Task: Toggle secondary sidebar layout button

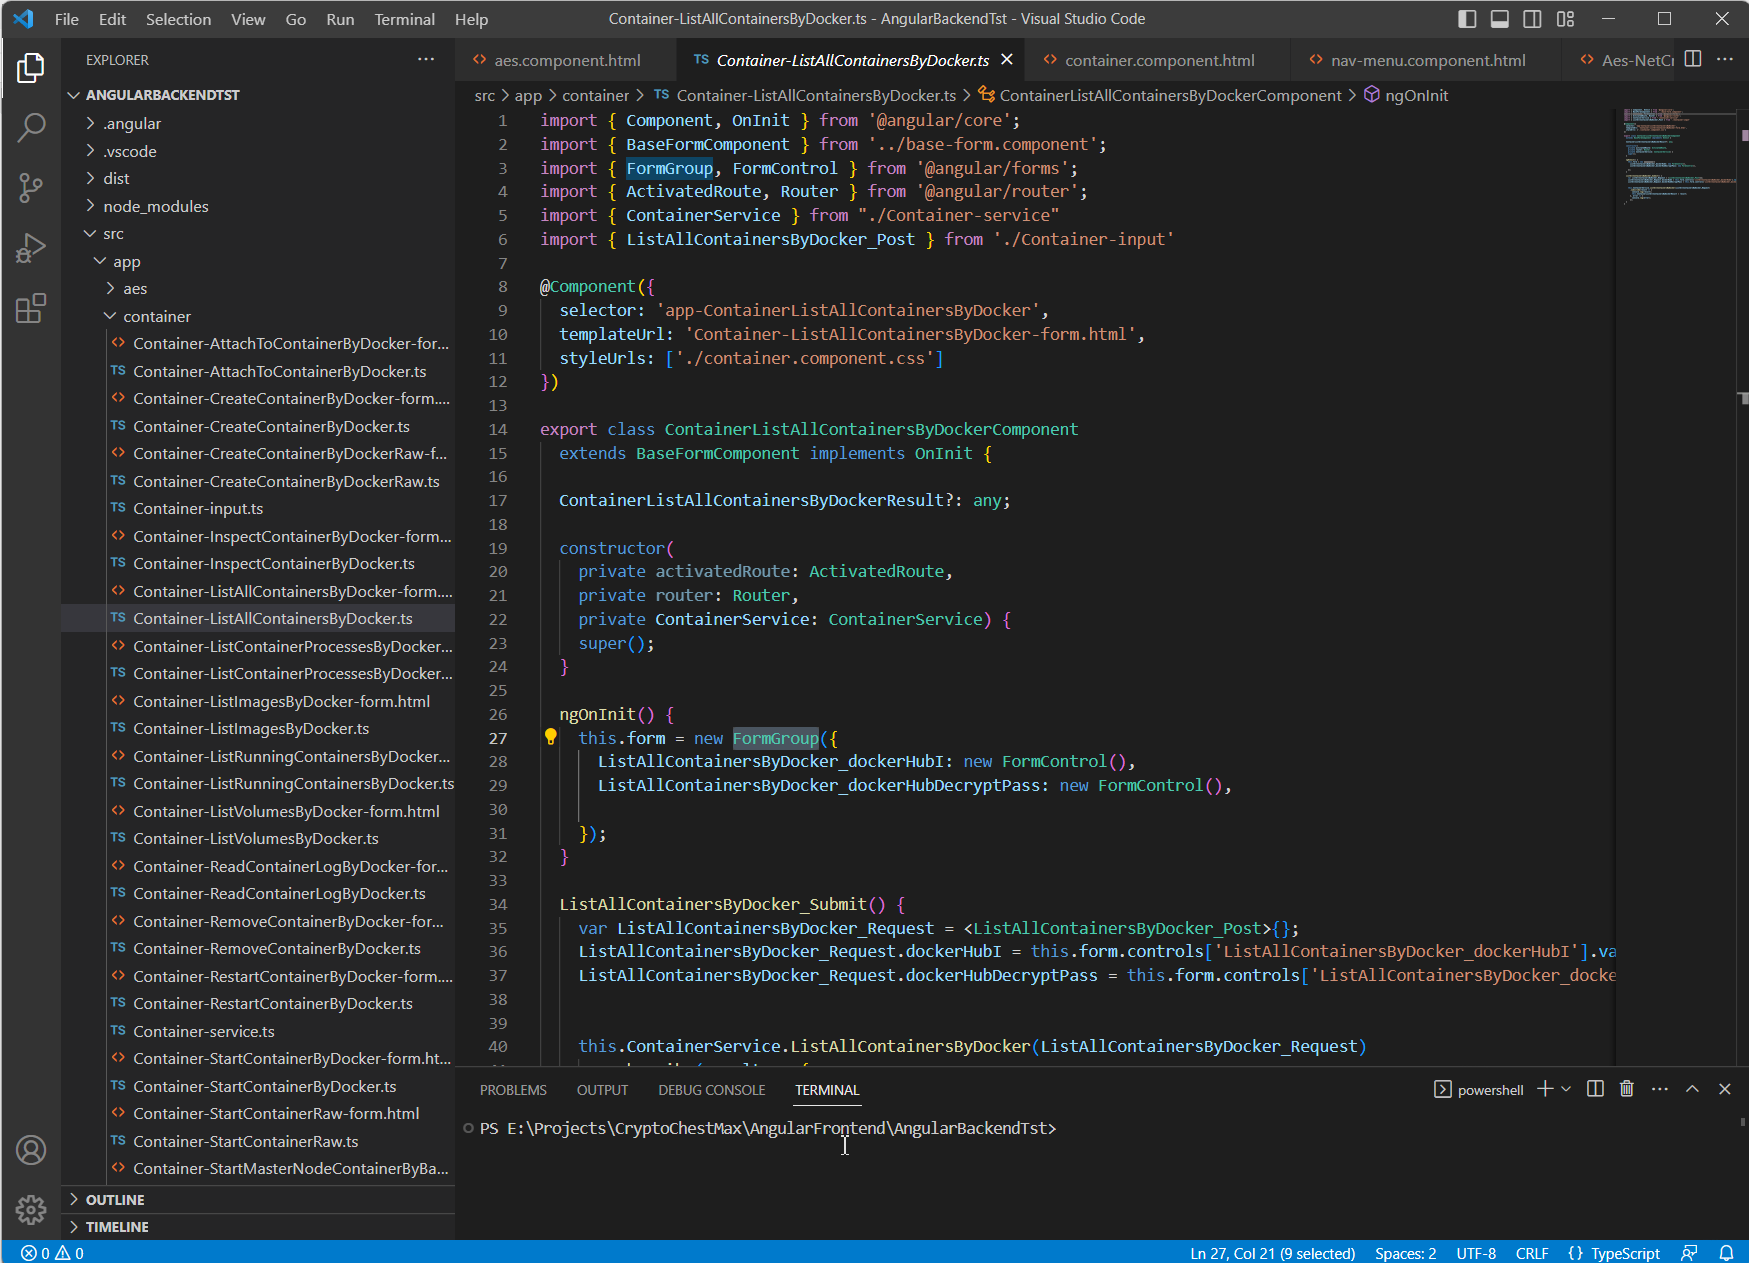Action: 1532,19
